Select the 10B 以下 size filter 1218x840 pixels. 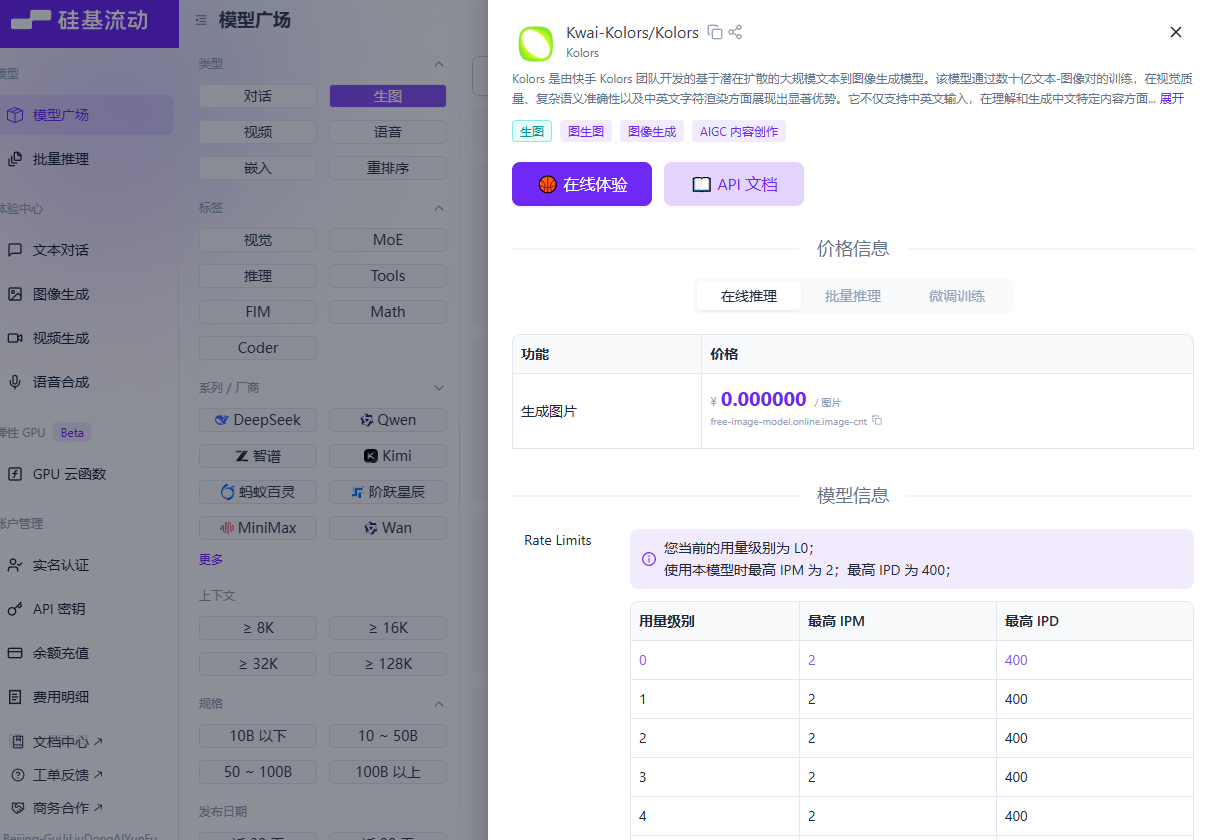258,736
